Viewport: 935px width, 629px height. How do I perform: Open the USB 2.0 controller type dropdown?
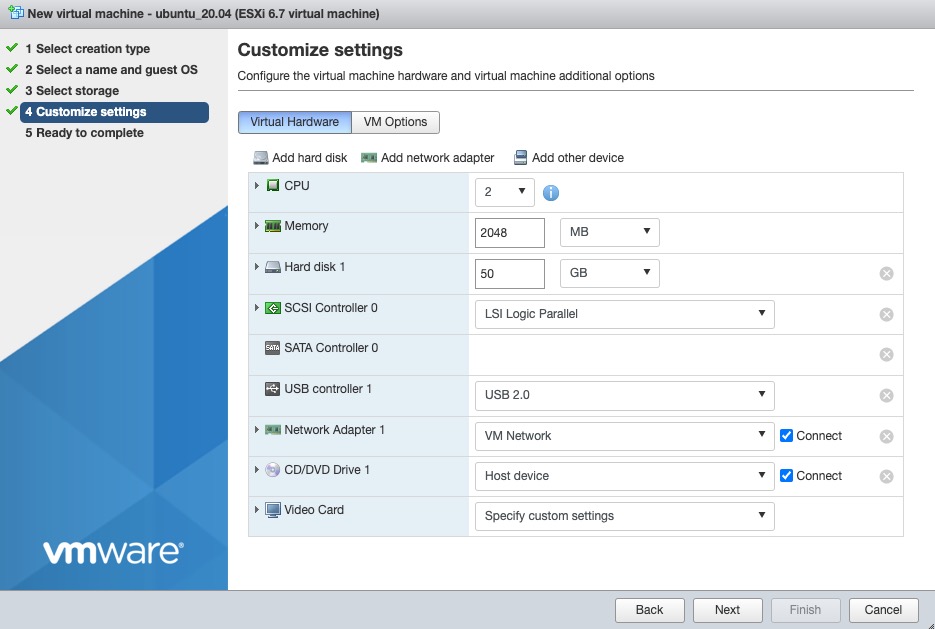(x=624, y=395)
